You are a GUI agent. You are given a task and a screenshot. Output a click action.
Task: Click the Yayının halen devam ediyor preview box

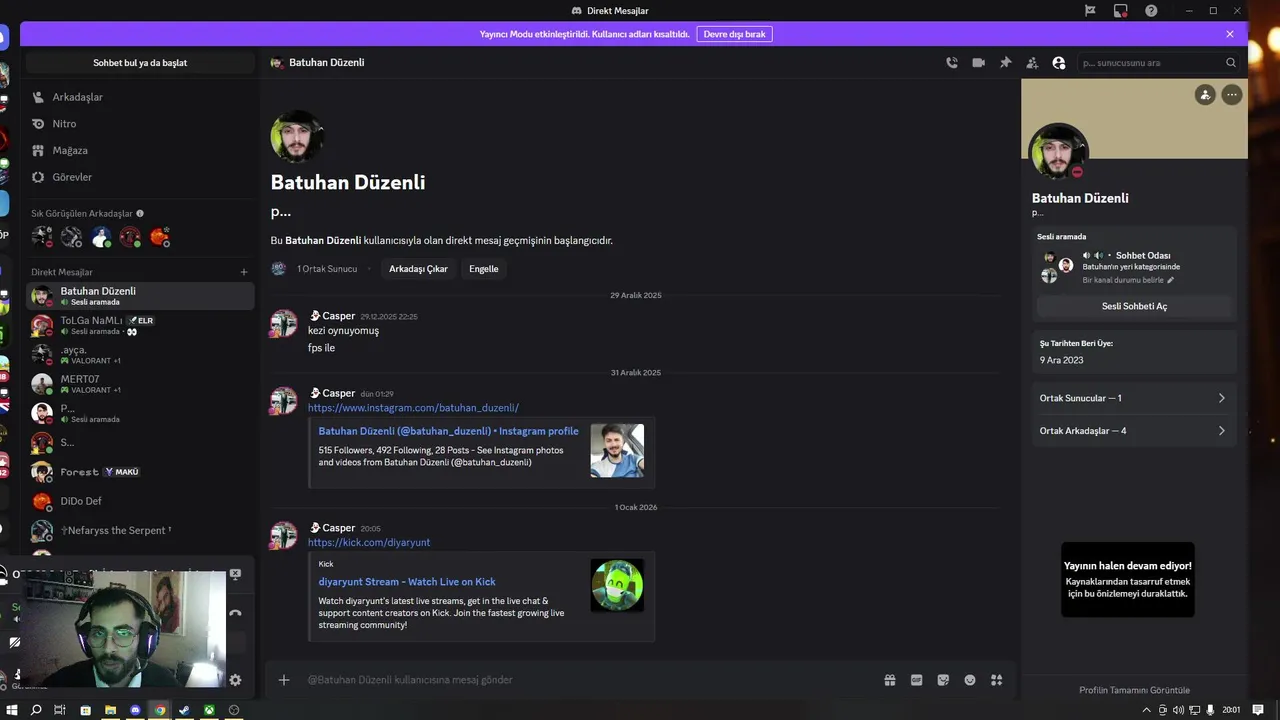pyautogui.click(x=1128, y=579)
